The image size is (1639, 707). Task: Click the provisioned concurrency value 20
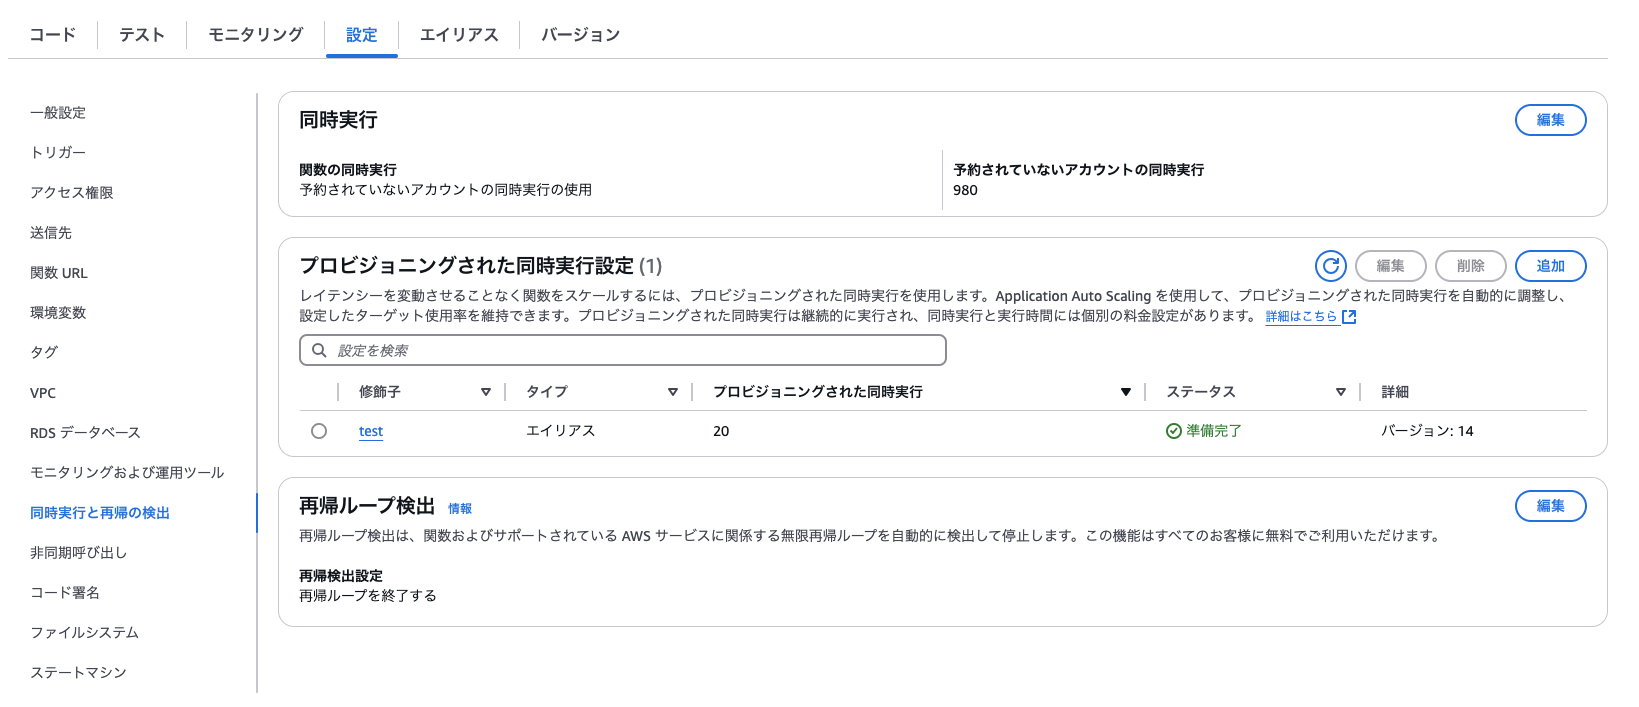pos(721,431)
